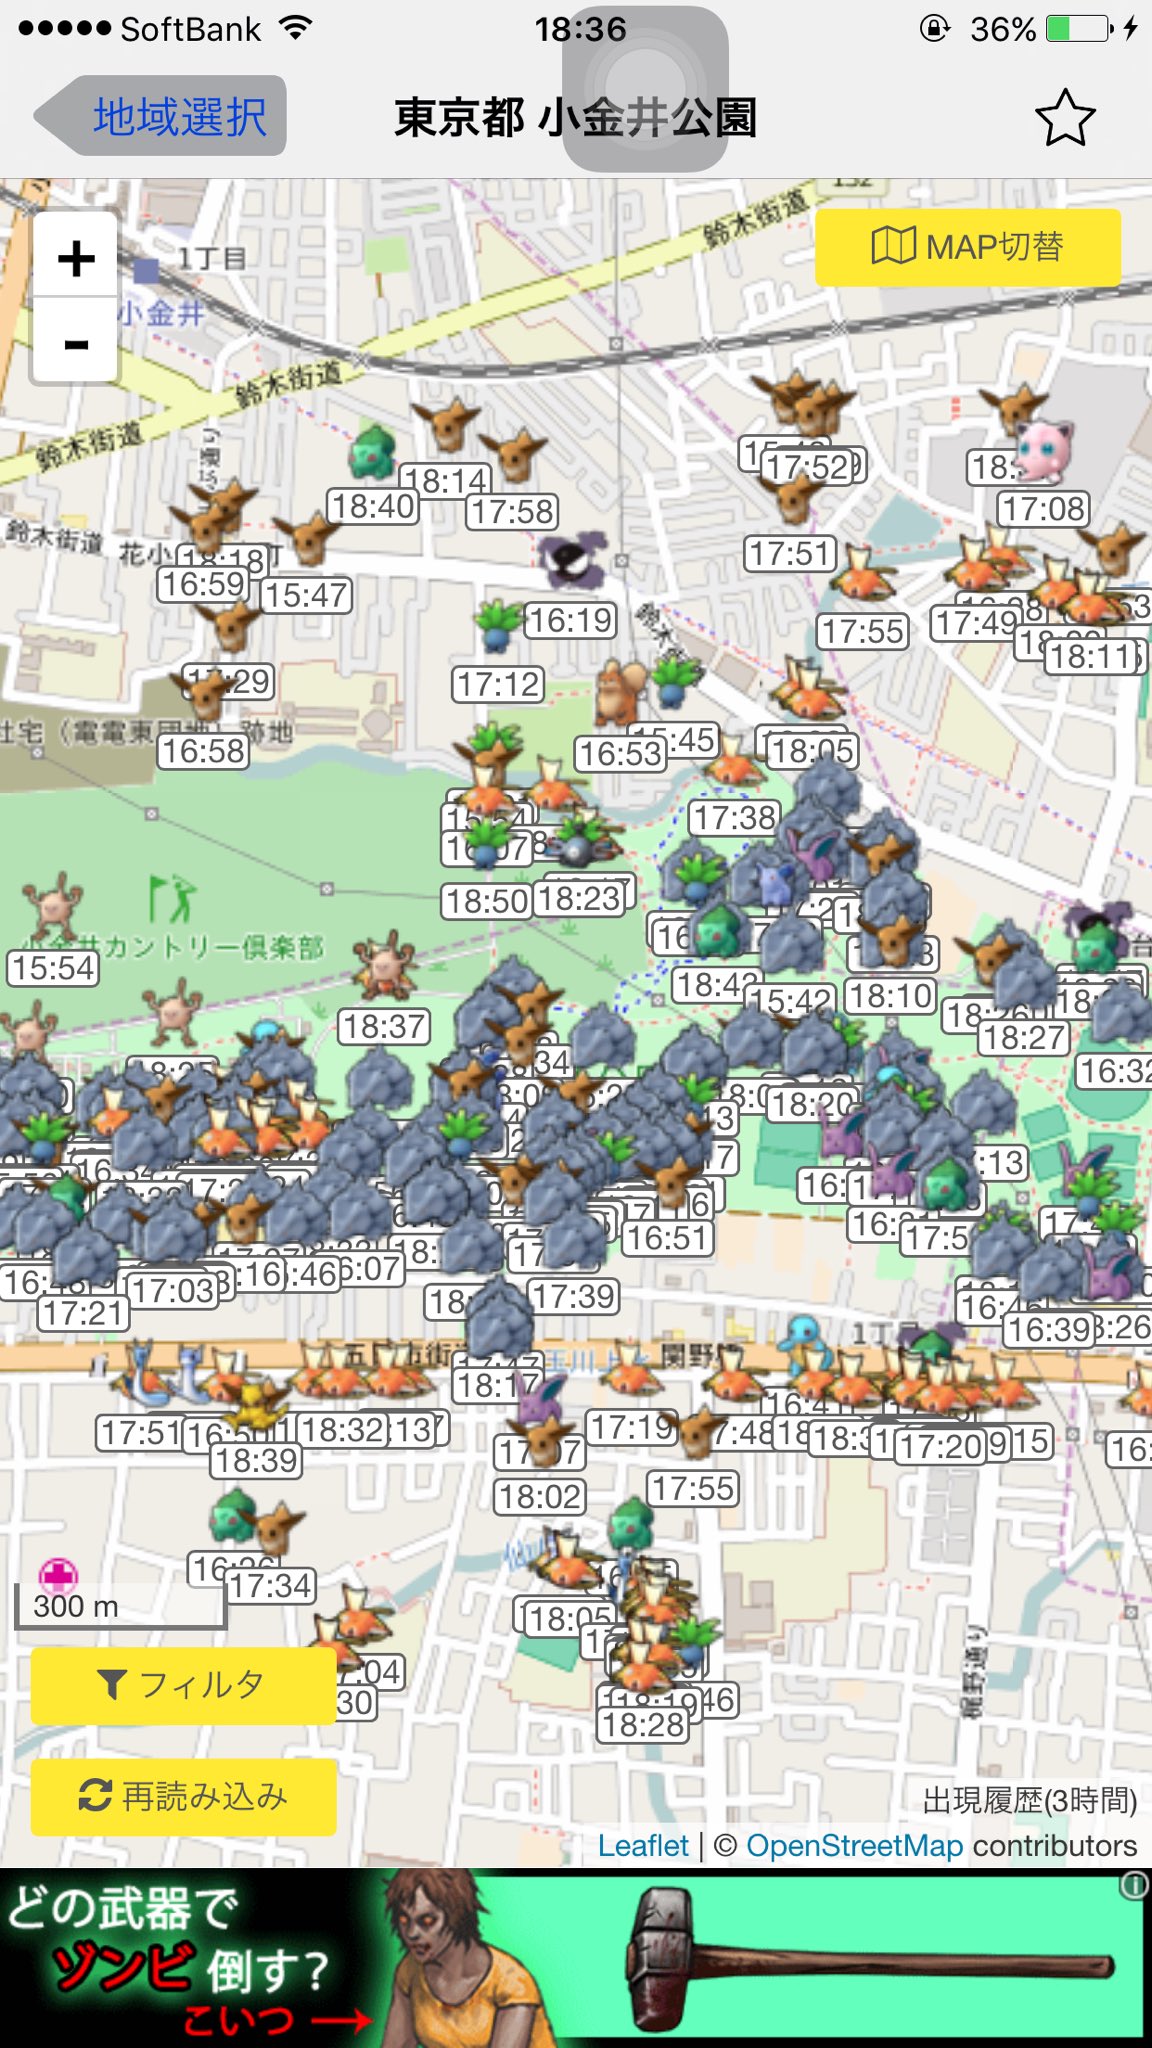This screenshot has height=2048, width=1152.
Task: Tap the Geodude marker above 17:39
Action: pos(574,1238)
